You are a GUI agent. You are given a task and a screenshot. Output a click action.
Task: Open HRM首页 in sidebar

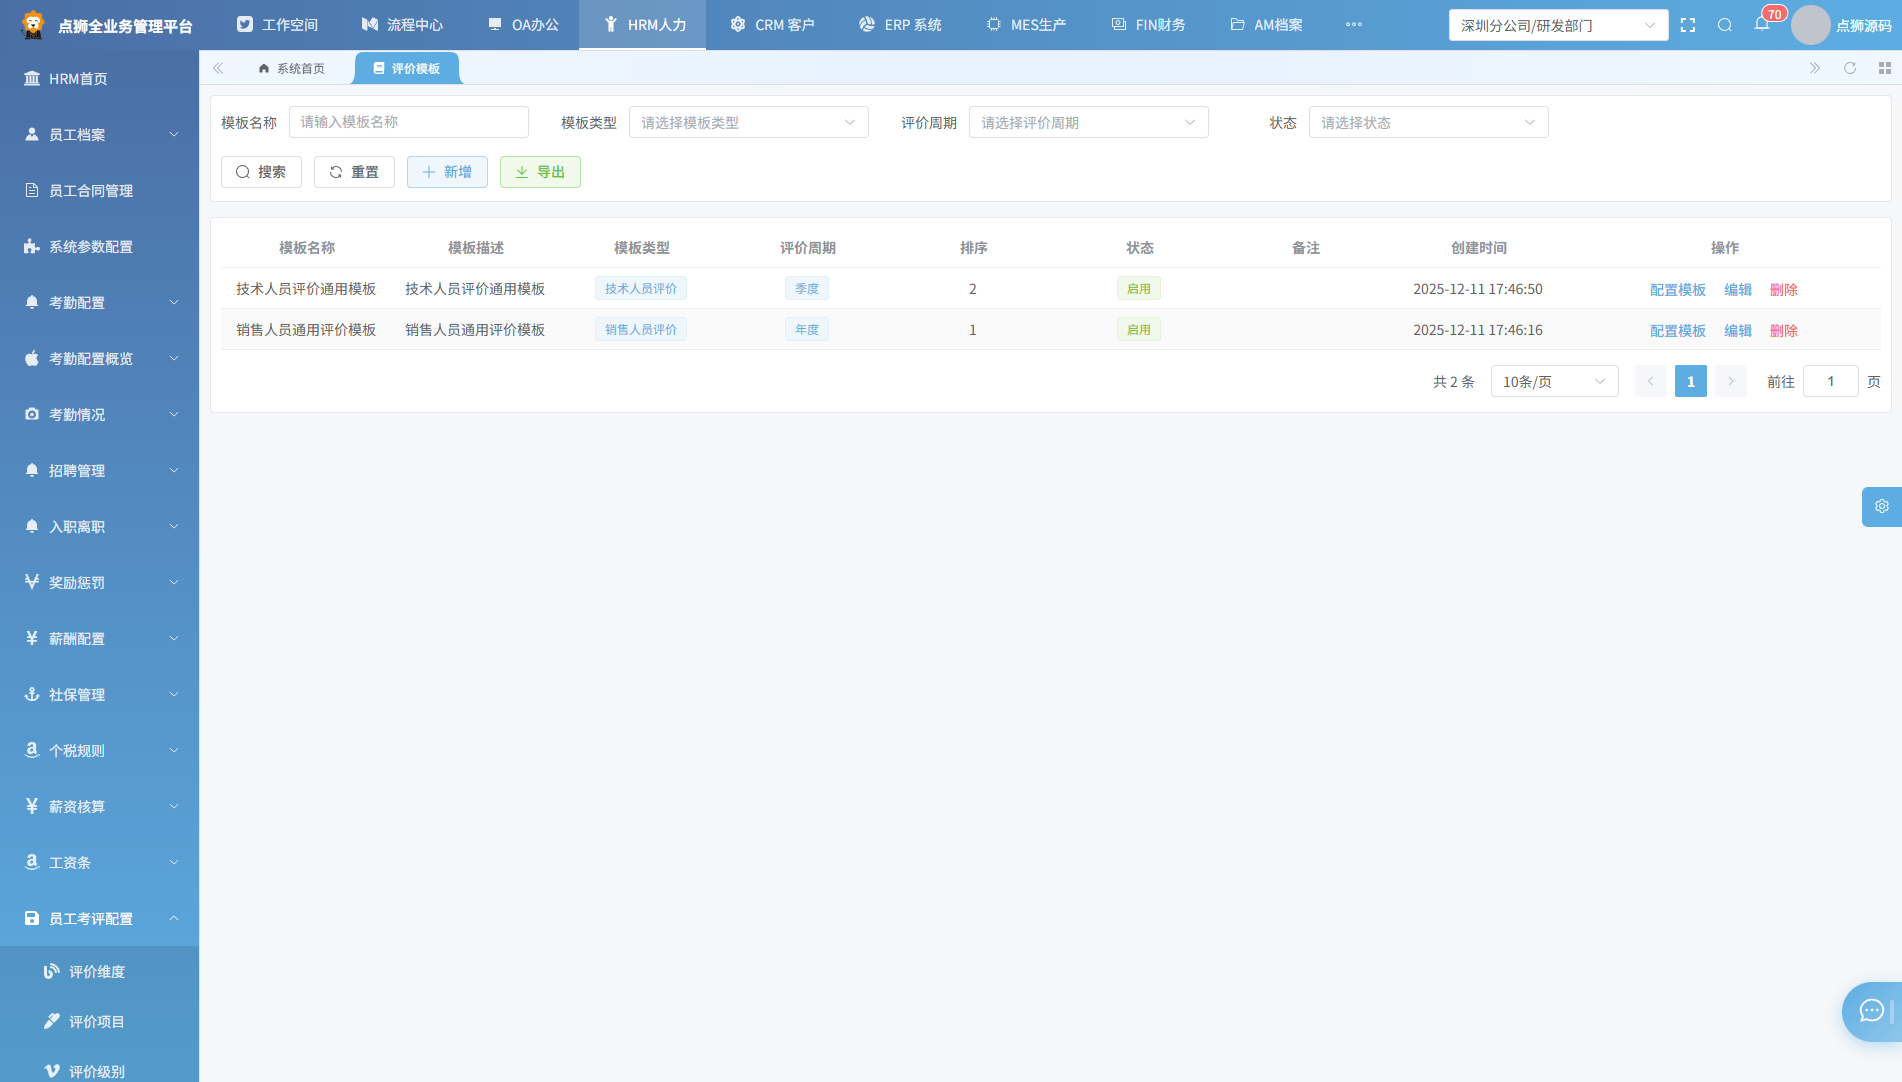pyautogui.click(x=99, y=78)
